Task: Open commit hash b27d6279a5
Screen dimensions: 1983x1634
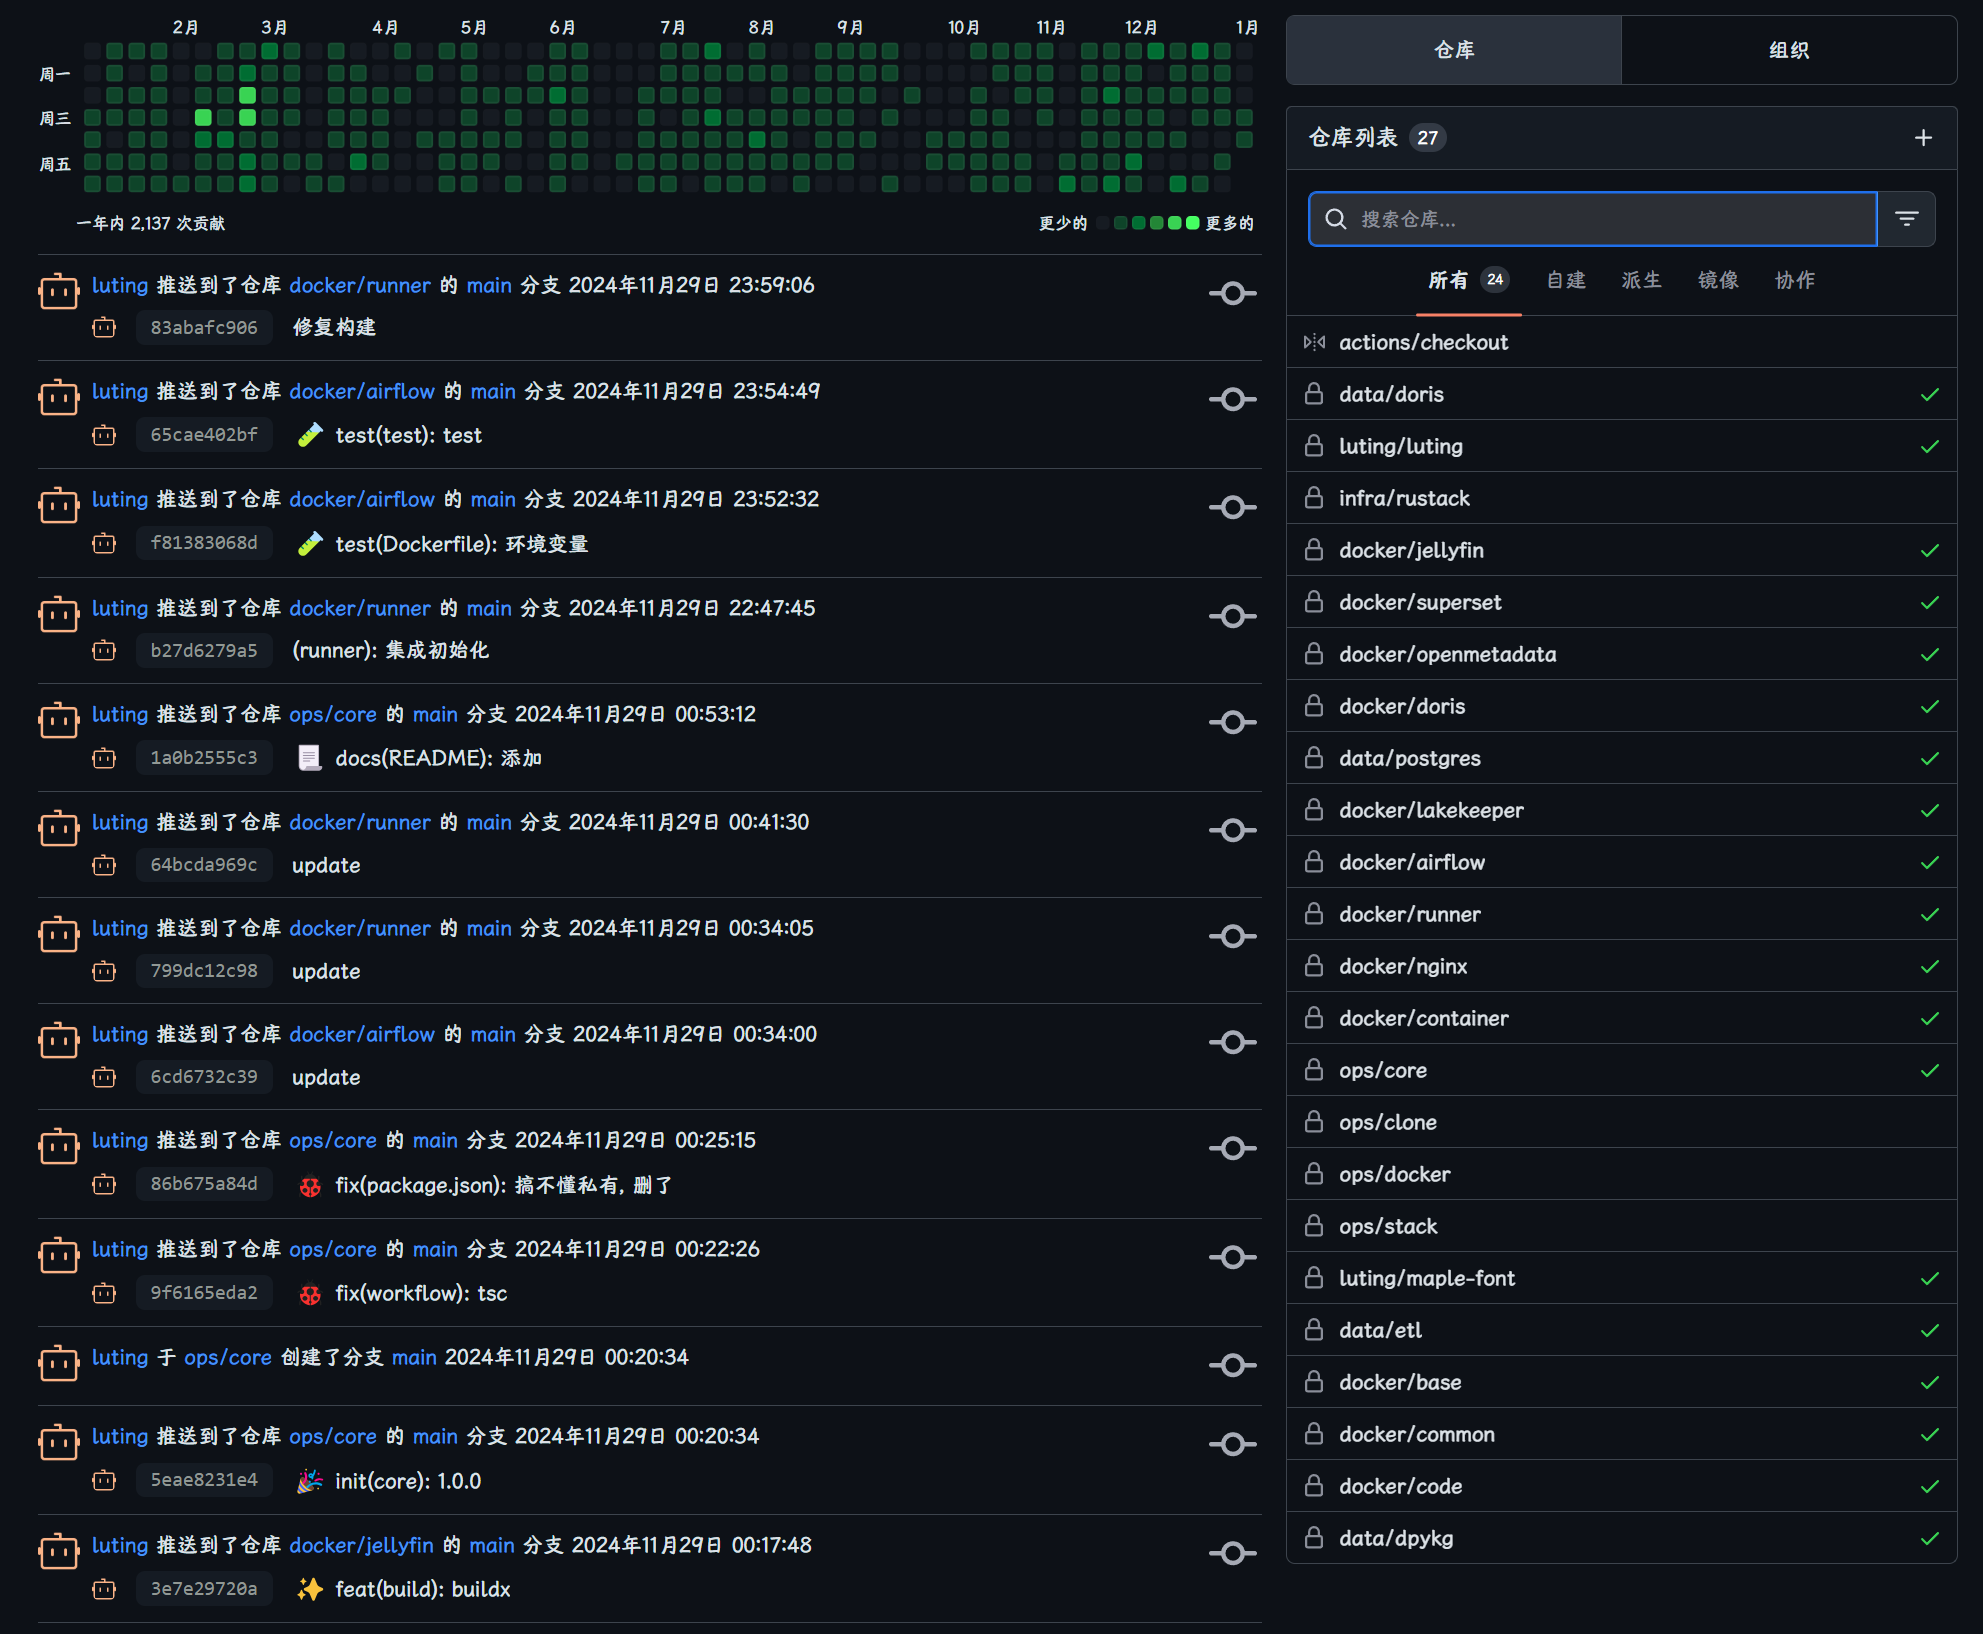Action: [204, 650]
